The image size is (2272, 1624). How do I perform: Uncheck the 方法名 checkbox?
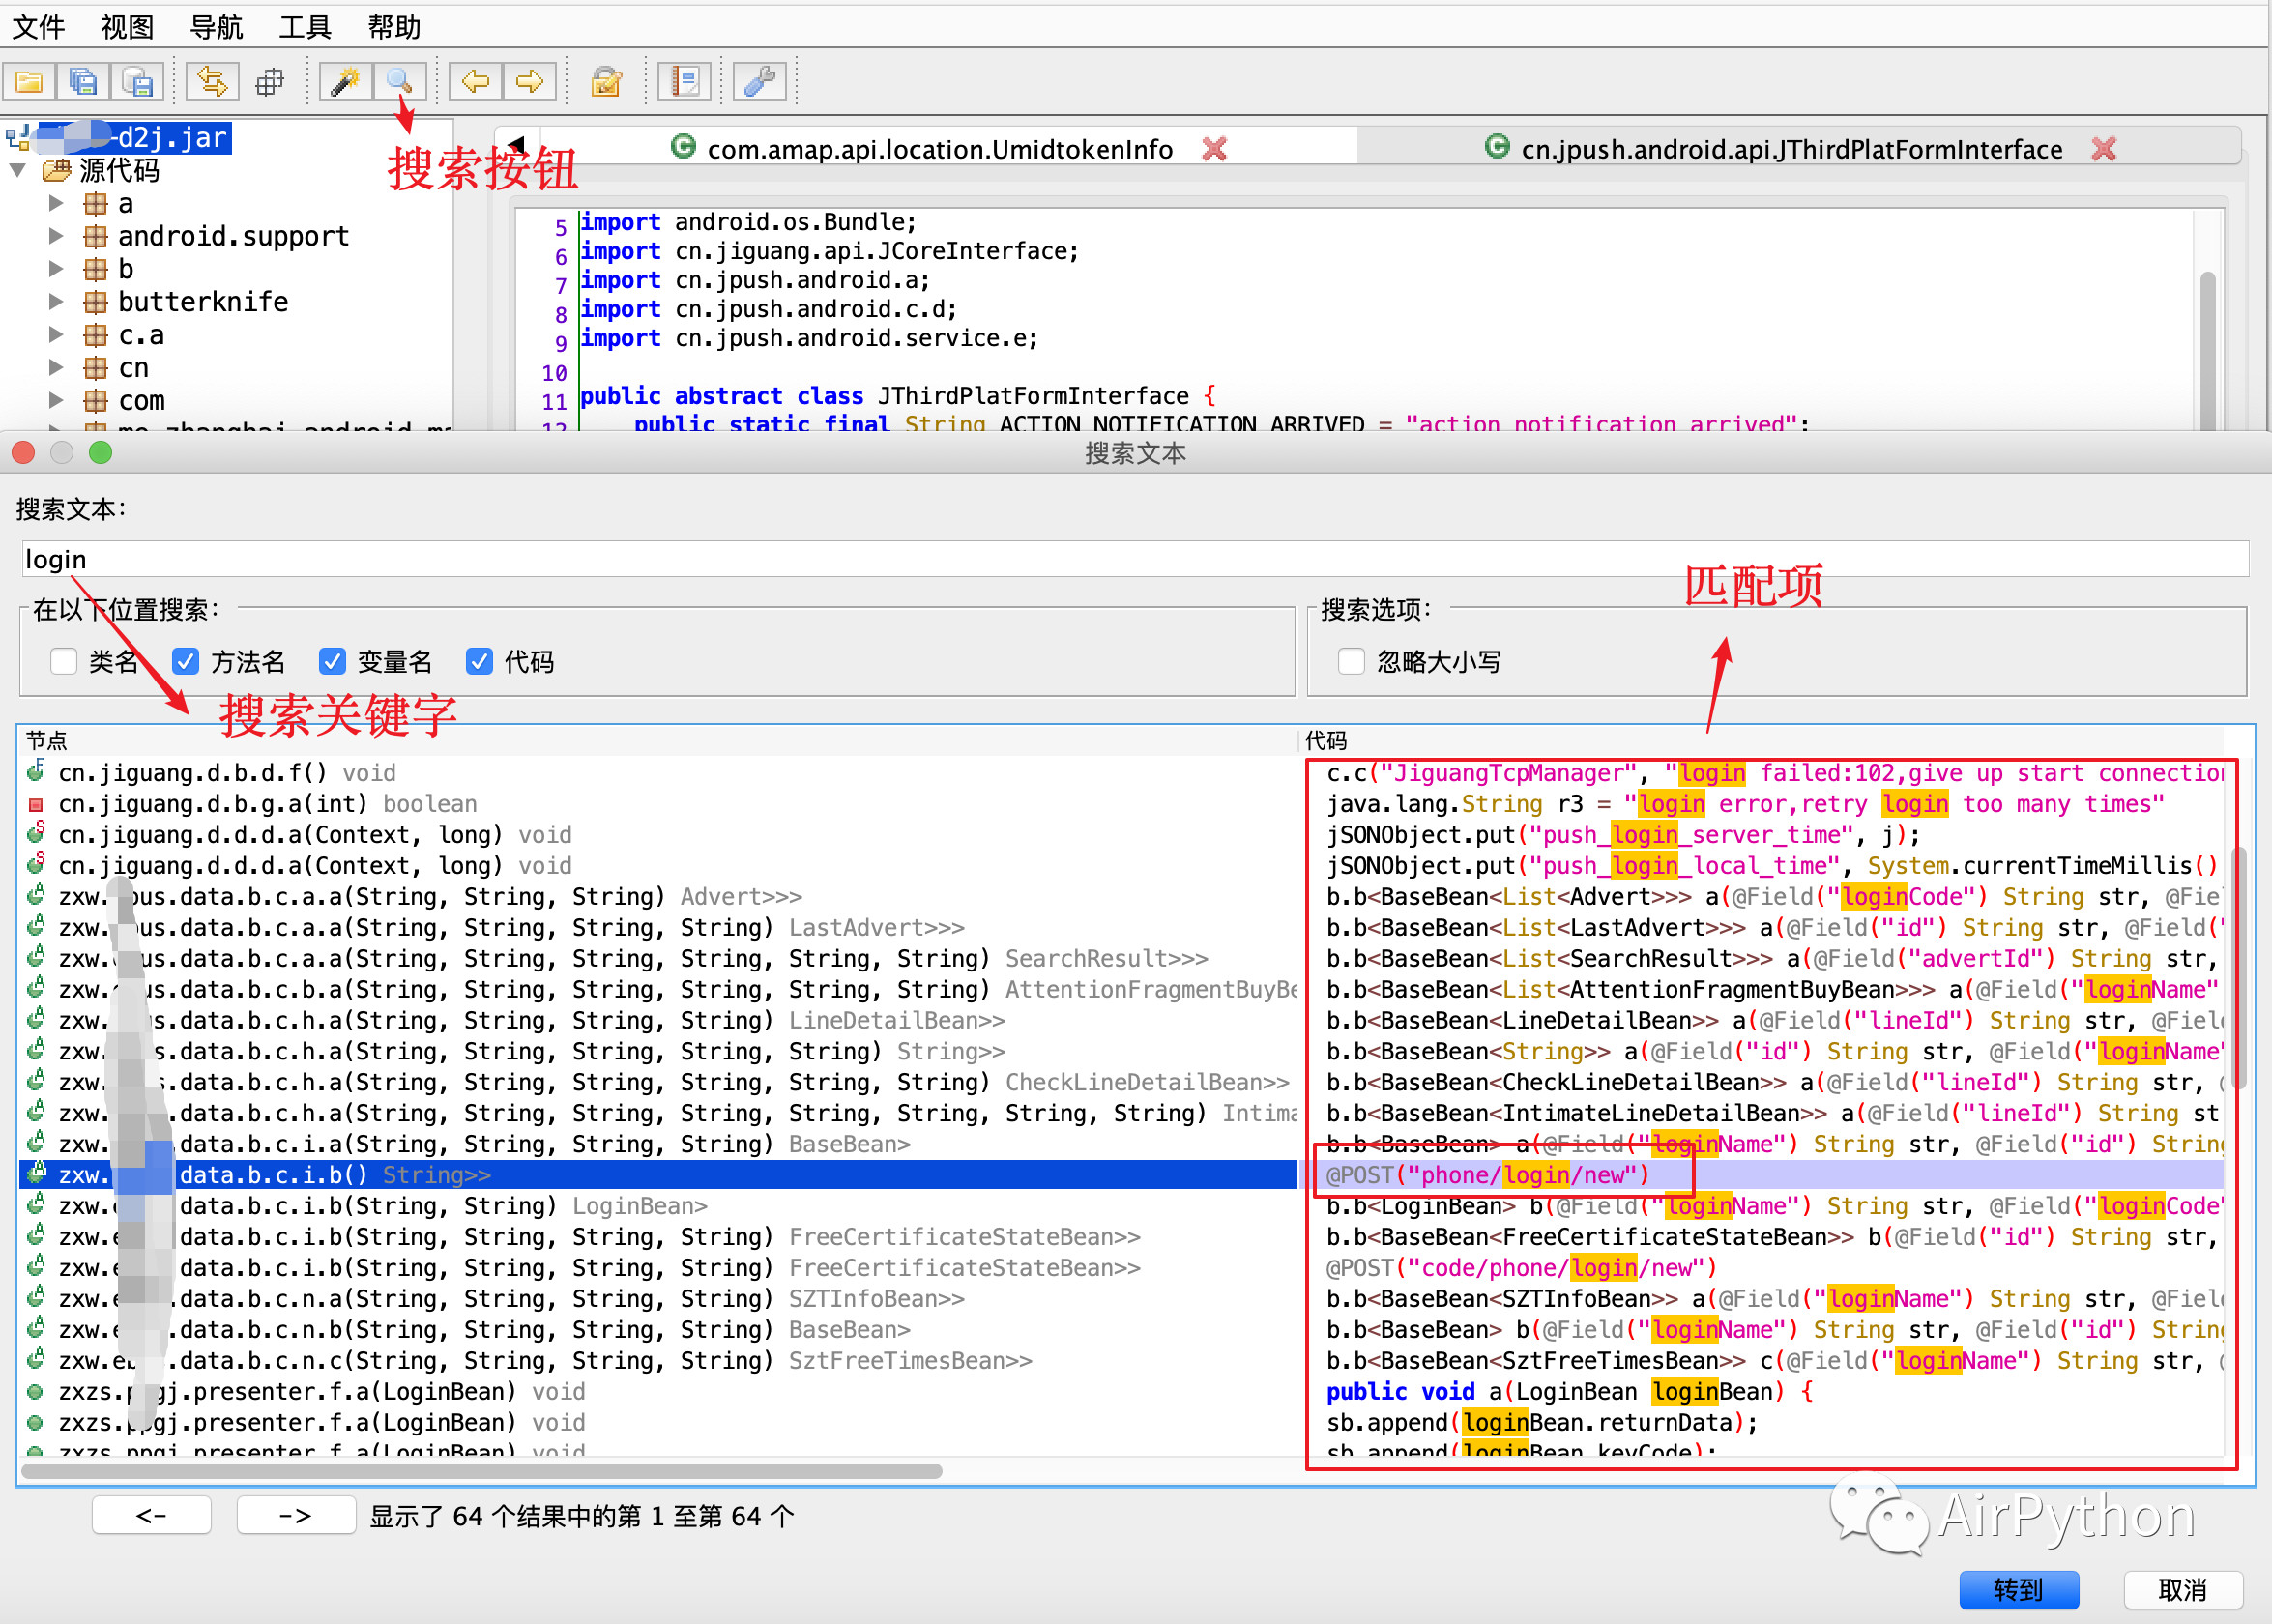tap(186, 661)
